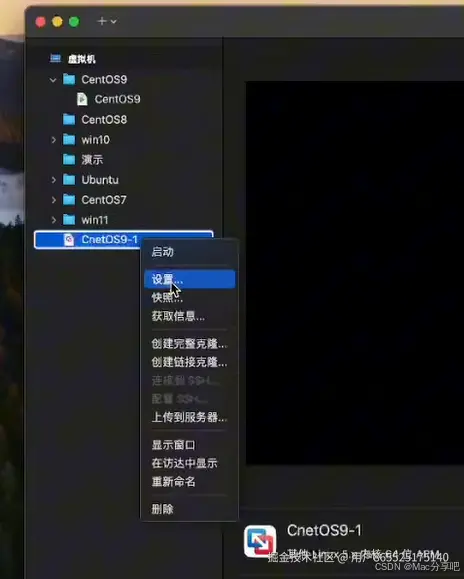Collapse the CentOS9 folder chevron

[x=53, y=79]
